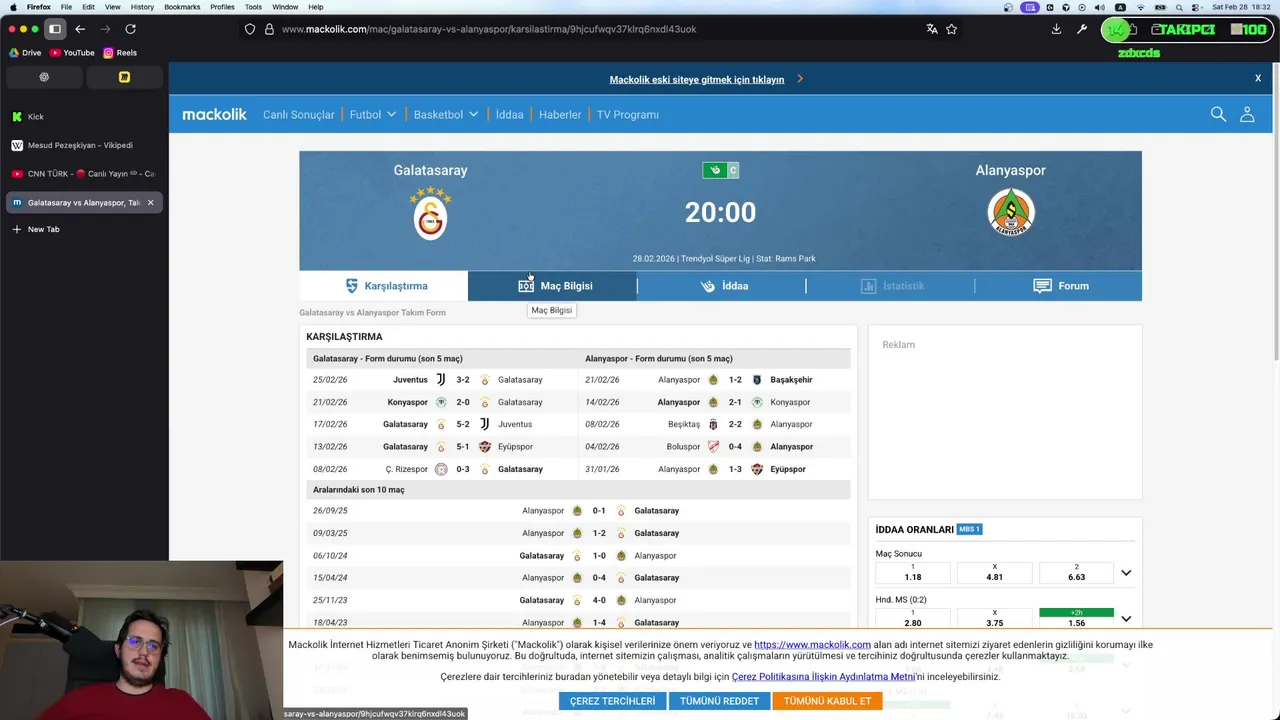The height and width of the screenshot is (720, 1280).
Task: Click the Ç. Rizespor 0-3 Galatasaray score
Action: (x=463, y=469)
